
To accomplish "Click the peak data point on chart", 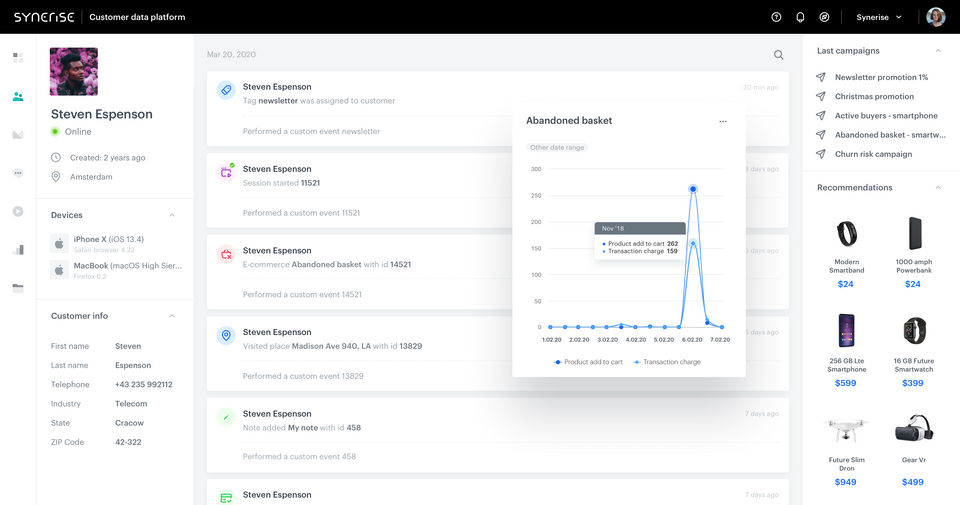I will coord(693,189).
